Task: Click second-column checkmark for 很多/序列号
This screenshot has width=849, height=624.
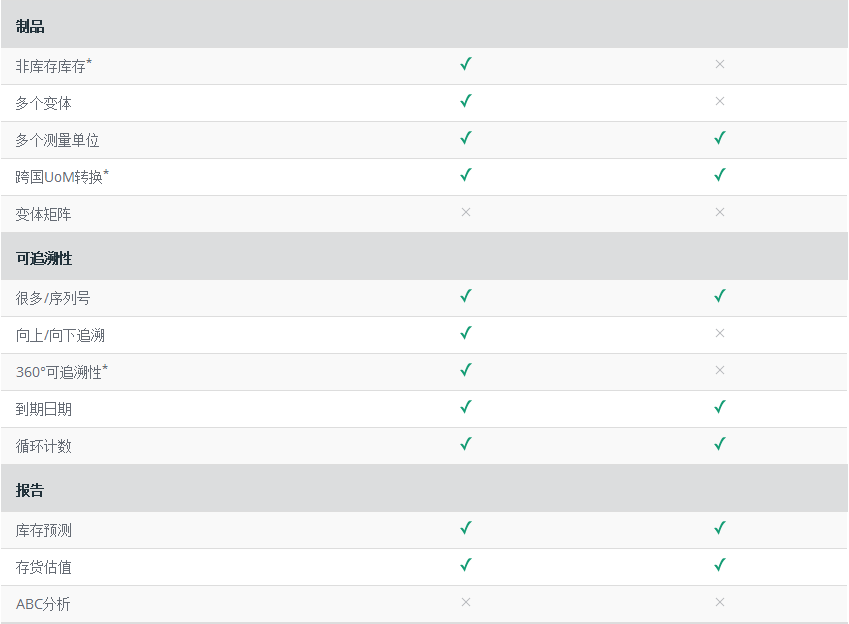Action: [x=720, y=296]
